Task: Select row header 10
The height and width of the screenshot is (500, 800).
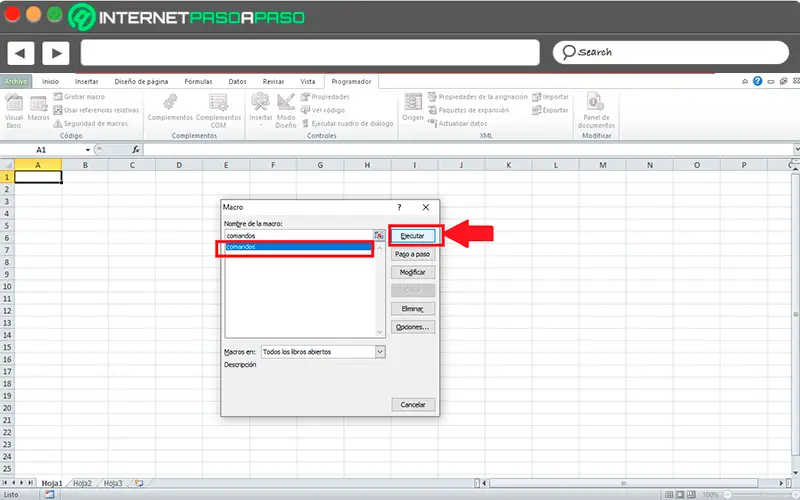Action: tap(7, 286)
